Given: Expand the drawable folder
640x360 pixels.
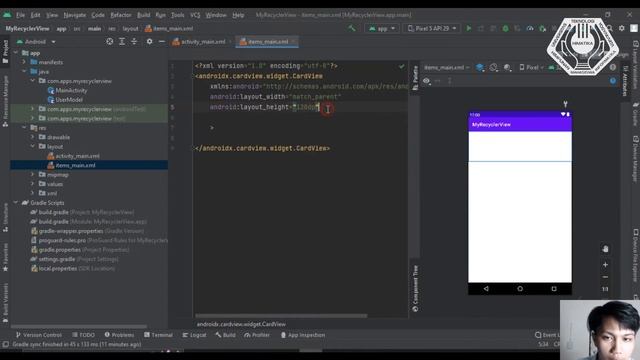Looking at the screenshot, I should tap(33, 137).
